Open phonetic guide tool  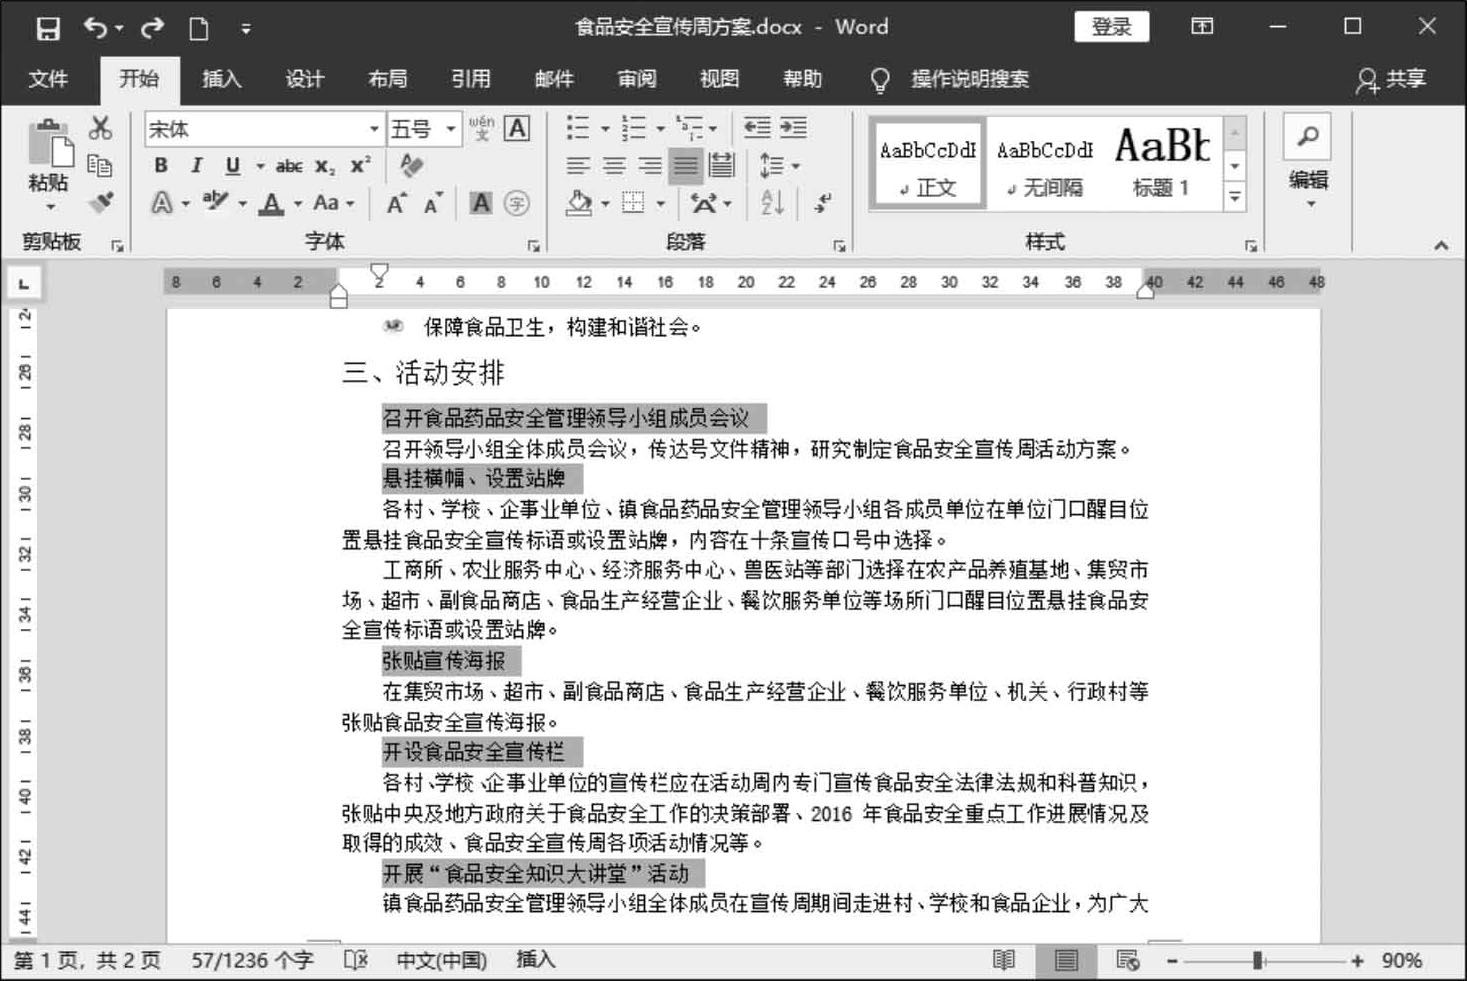[481, 129]
